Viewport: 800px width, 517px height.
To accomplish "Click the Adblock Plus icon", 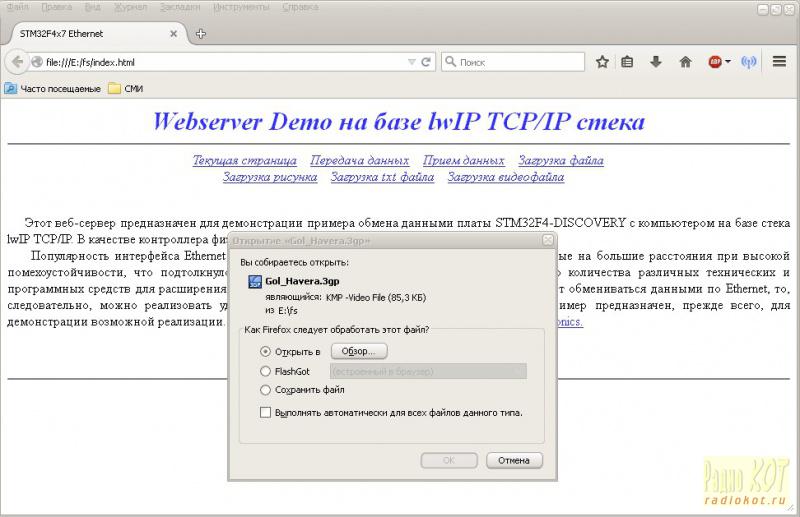I will tap(715, 62).
